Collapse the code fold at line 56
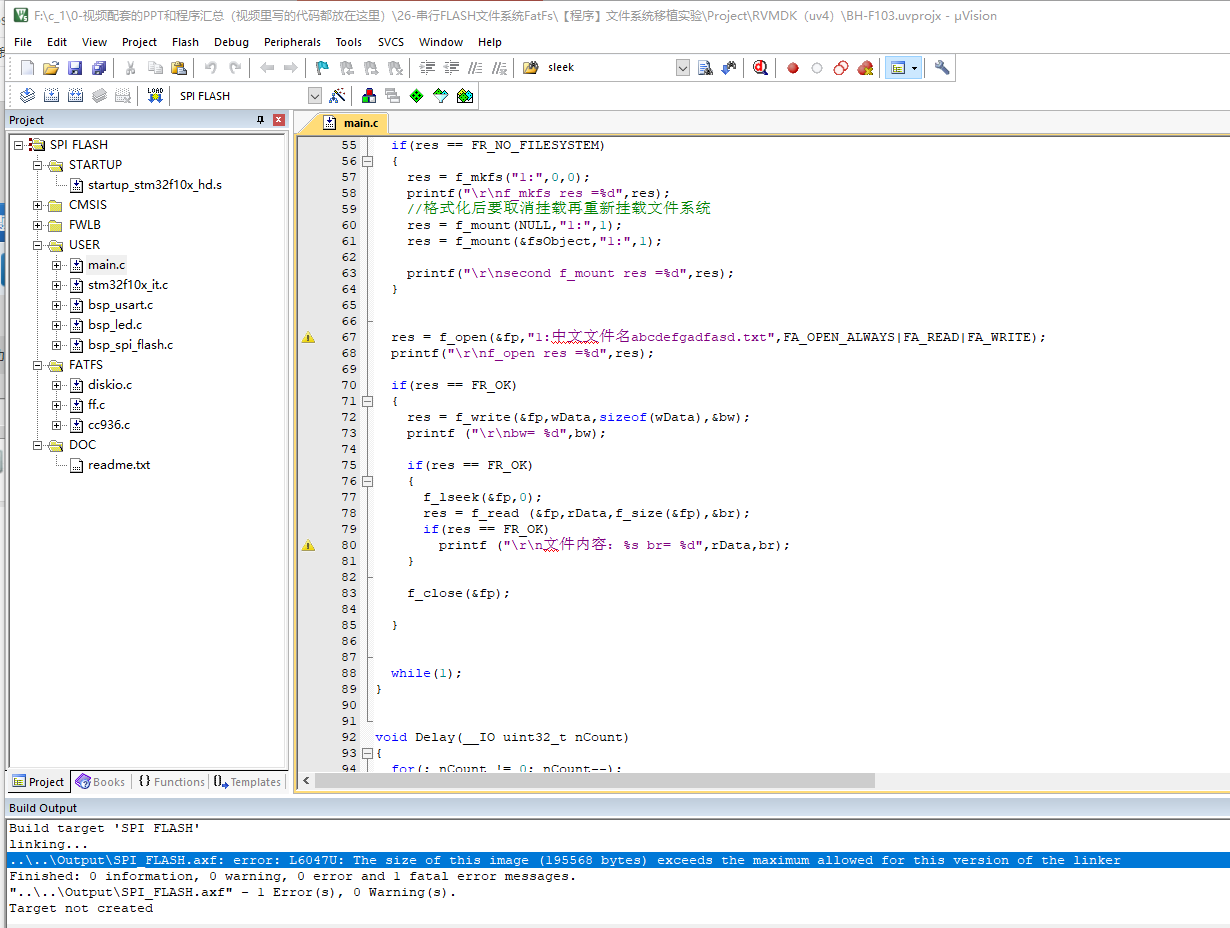Viewport: 1230px width, 928px height. point(367,161)
